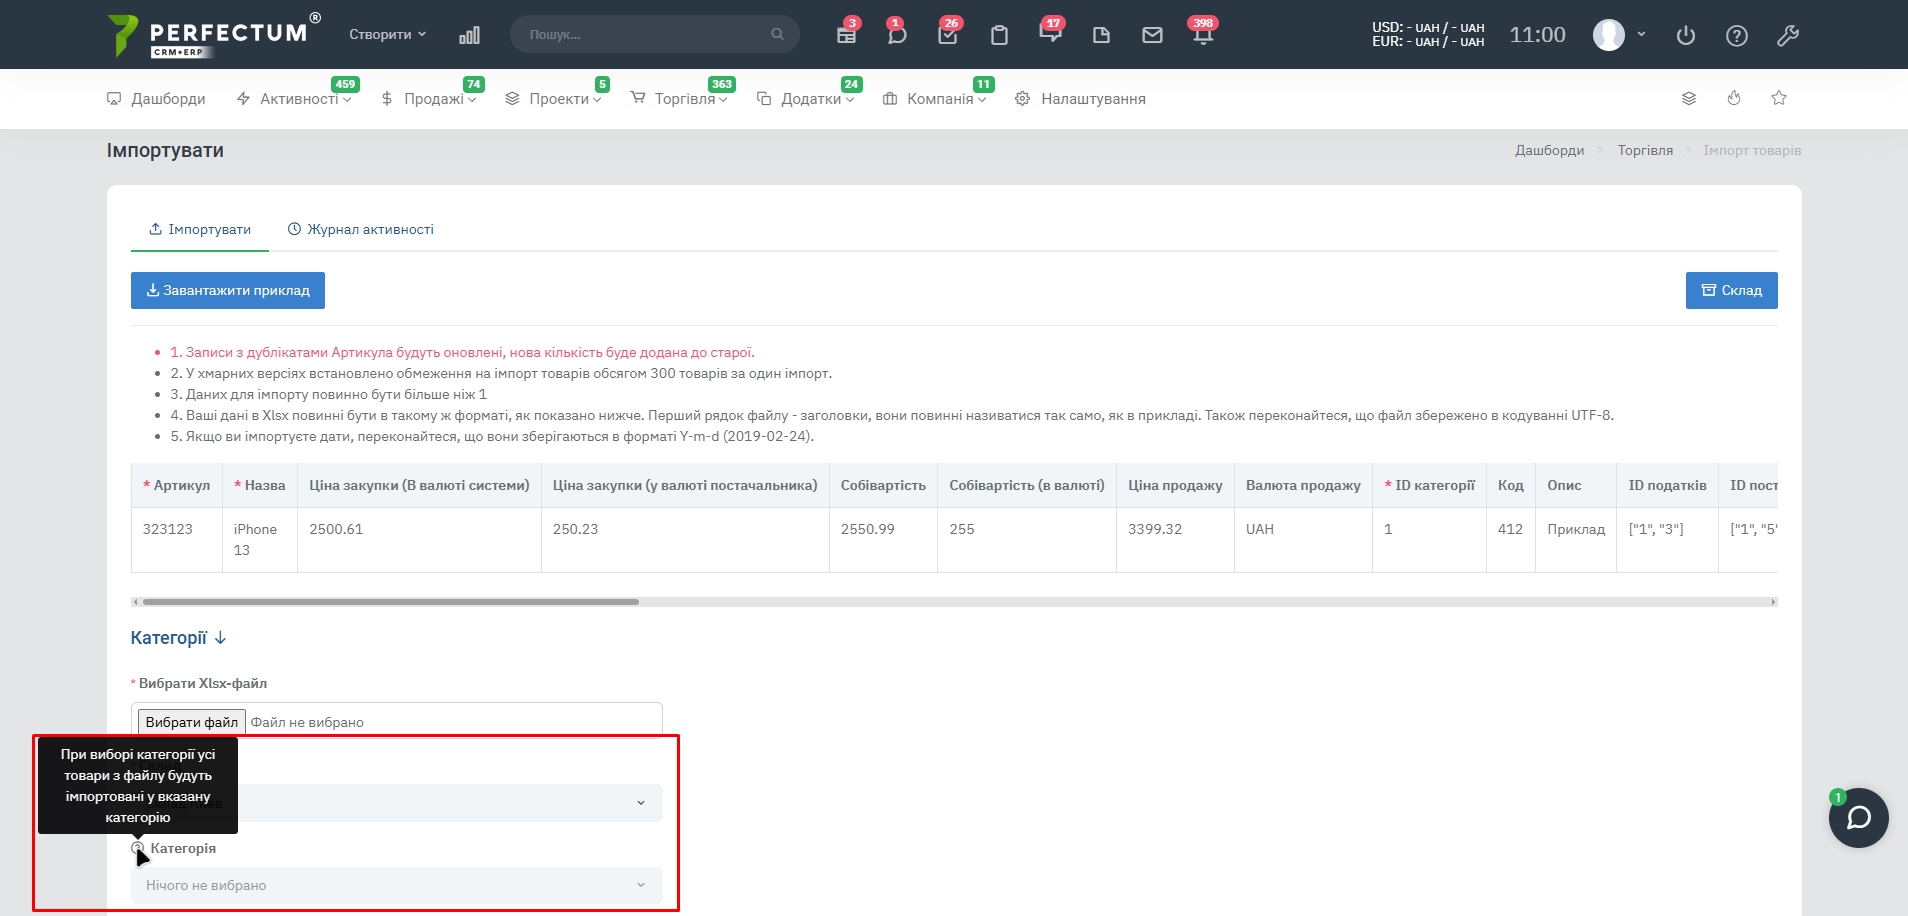1908x916 pixels.
Task: Click the Склад button
Action: pos(1731,290)
